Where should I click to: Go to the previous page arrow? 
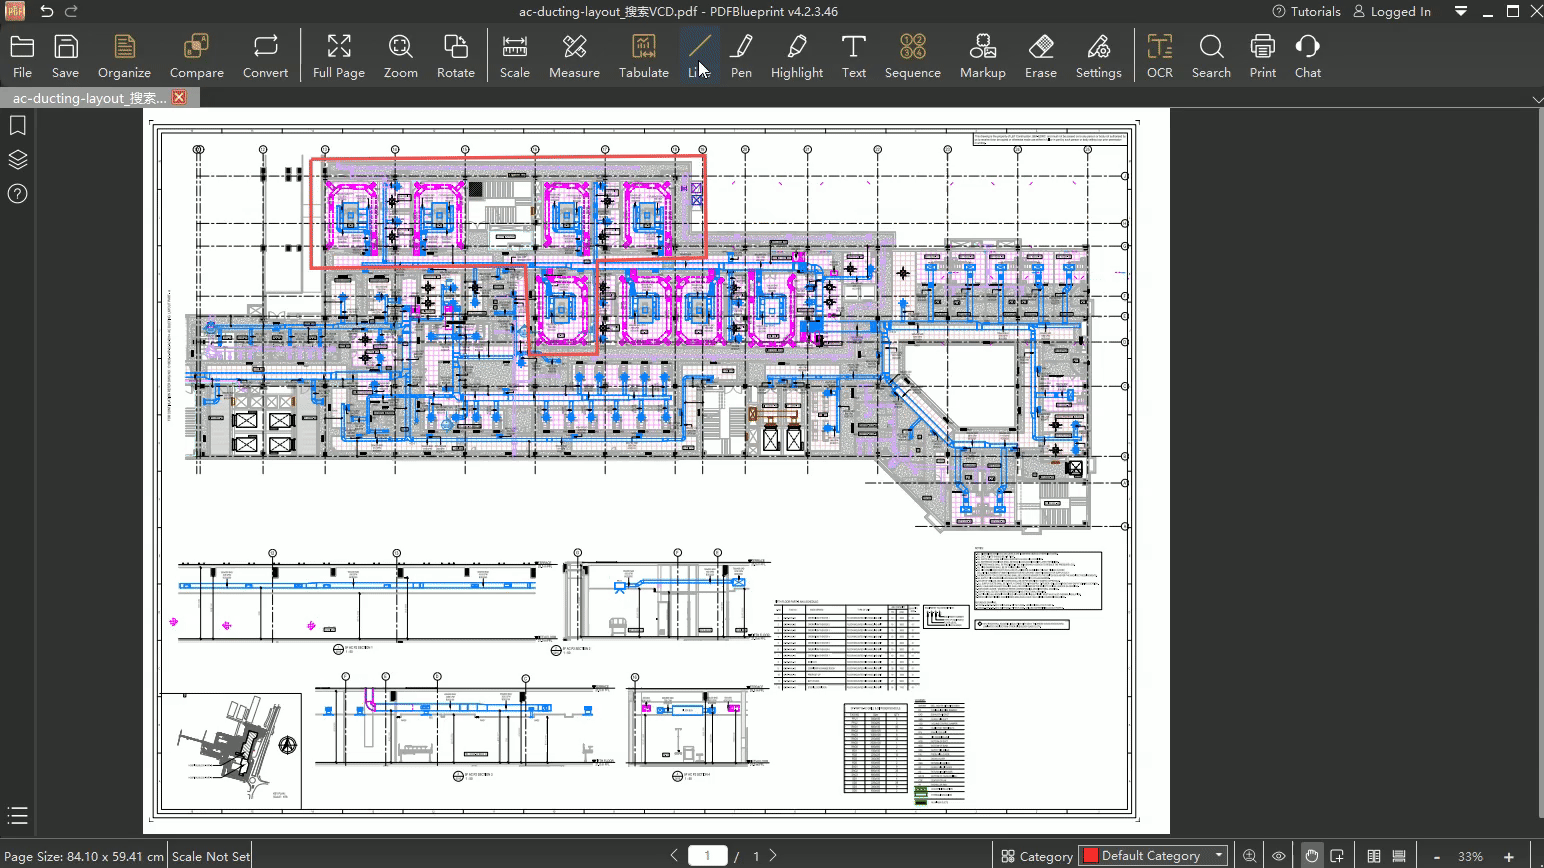point(674,855)
